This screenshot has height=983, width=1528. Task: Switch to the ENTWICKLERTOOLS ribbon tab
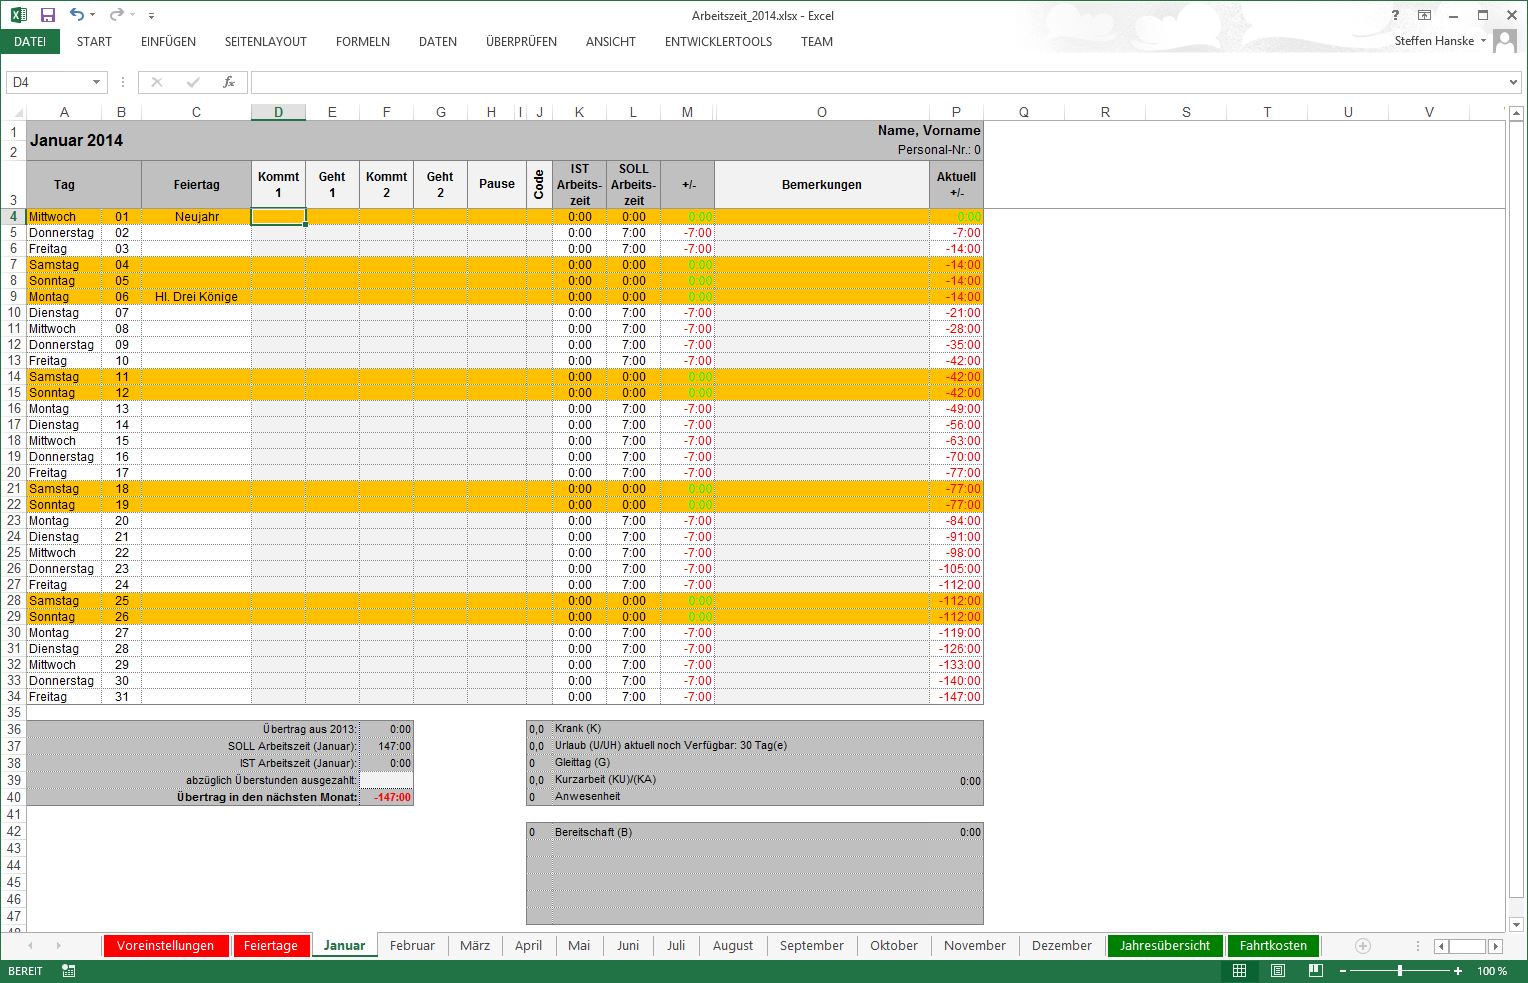[718, 41]
